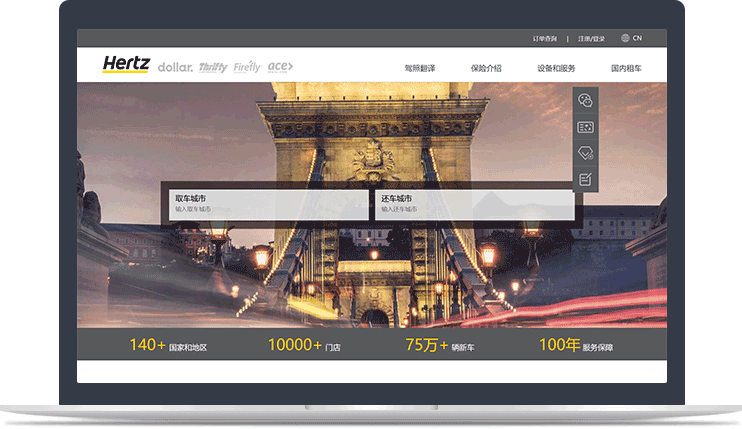Open the 设备和服务 menu

[556, 68]
